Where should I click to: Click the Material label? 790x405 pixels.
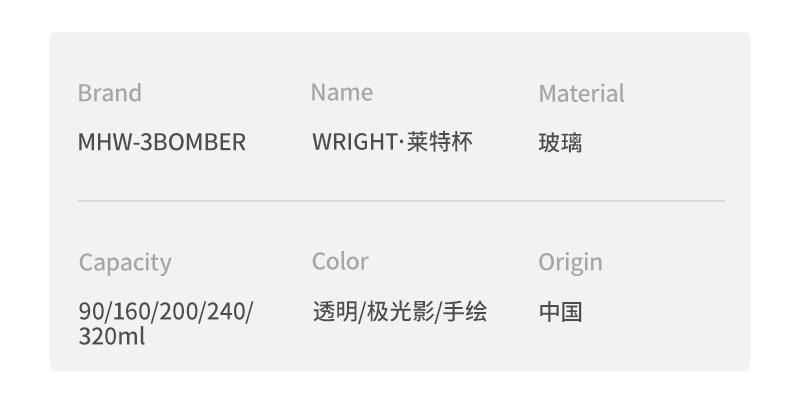click(x=581, y=93)
